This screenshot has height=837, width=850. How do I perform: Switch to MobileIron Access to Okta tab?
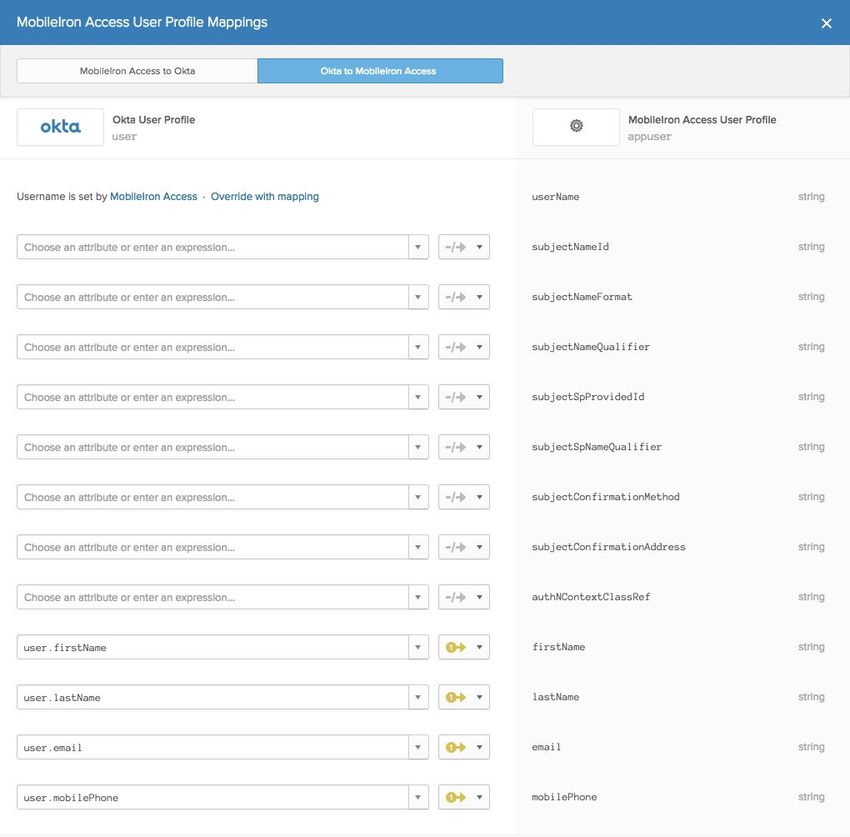137,71
